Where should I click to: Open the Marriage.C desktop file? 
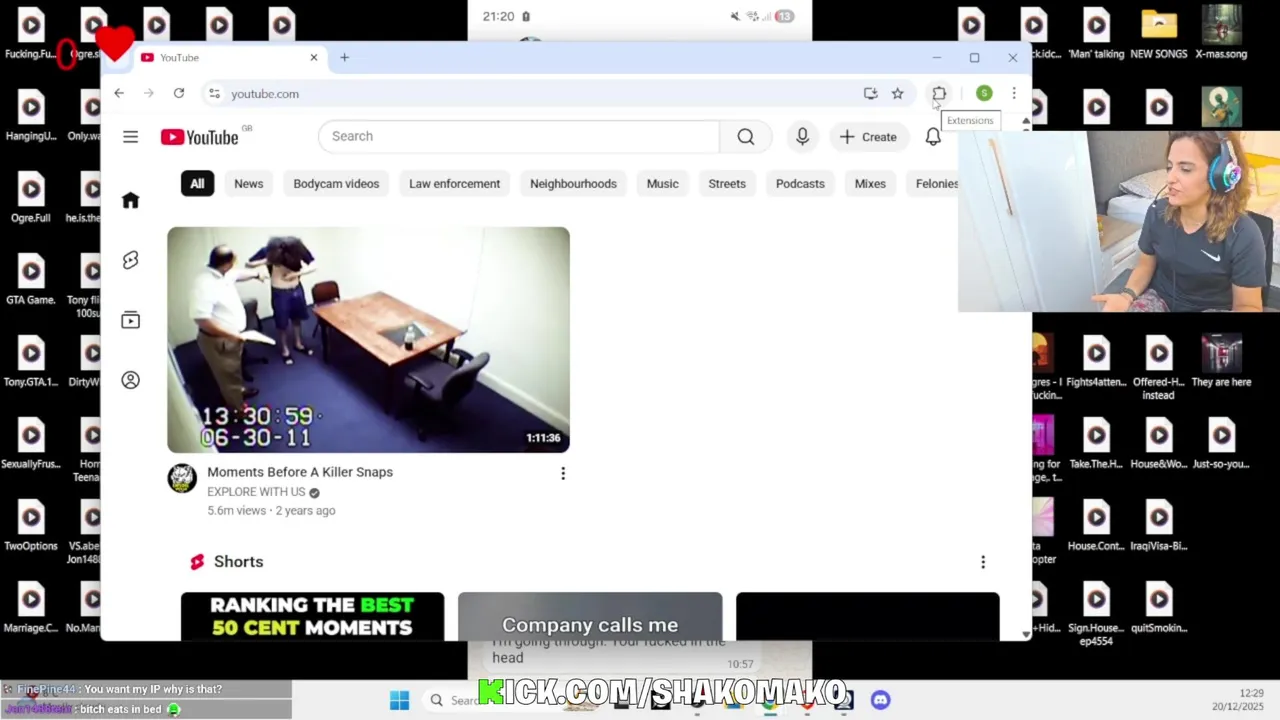tap(31, 608)
